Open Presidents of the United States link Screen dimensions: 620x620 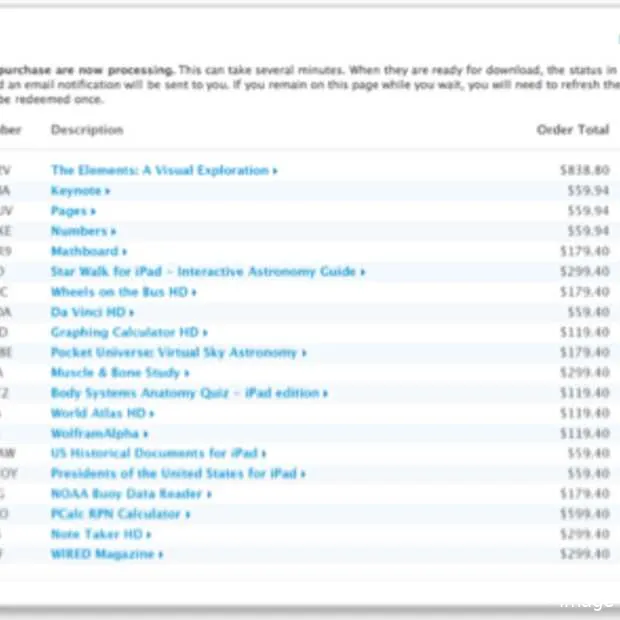click(174, 473)
